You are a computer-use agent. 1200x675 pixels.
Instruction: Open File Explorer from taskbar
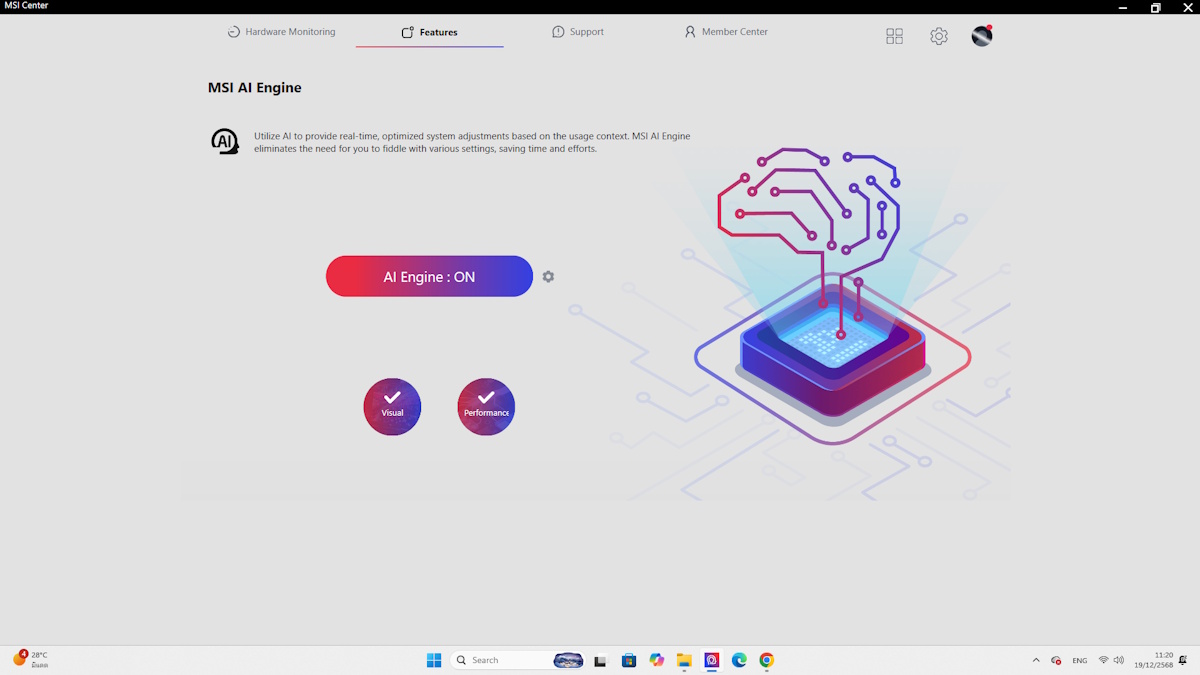(x=684, y=660)
